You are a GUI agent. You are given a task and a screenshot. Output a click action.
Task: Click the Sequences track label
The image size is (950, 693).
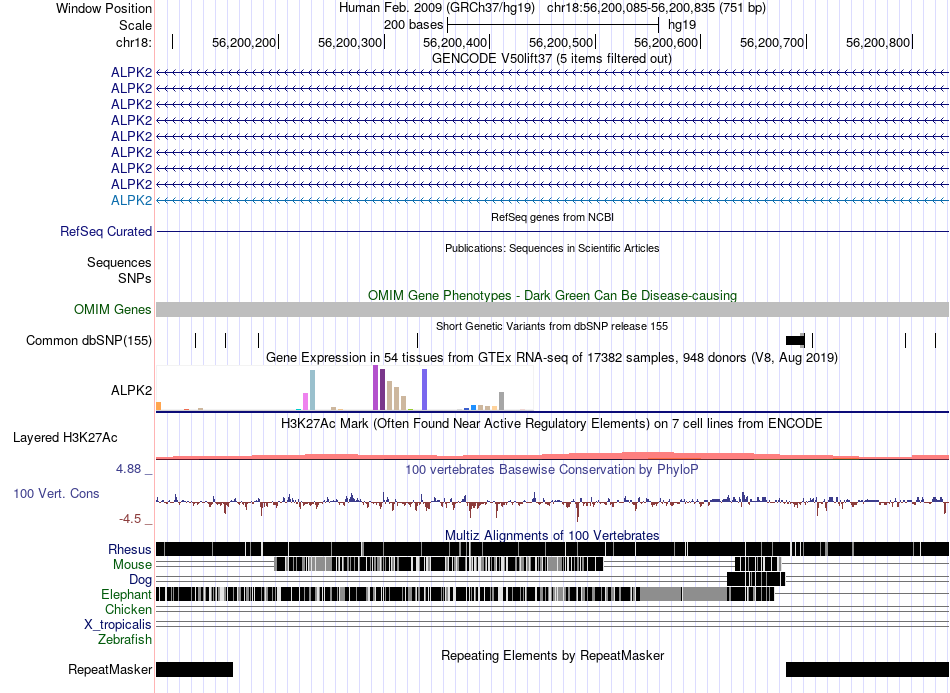pos(119,262)
